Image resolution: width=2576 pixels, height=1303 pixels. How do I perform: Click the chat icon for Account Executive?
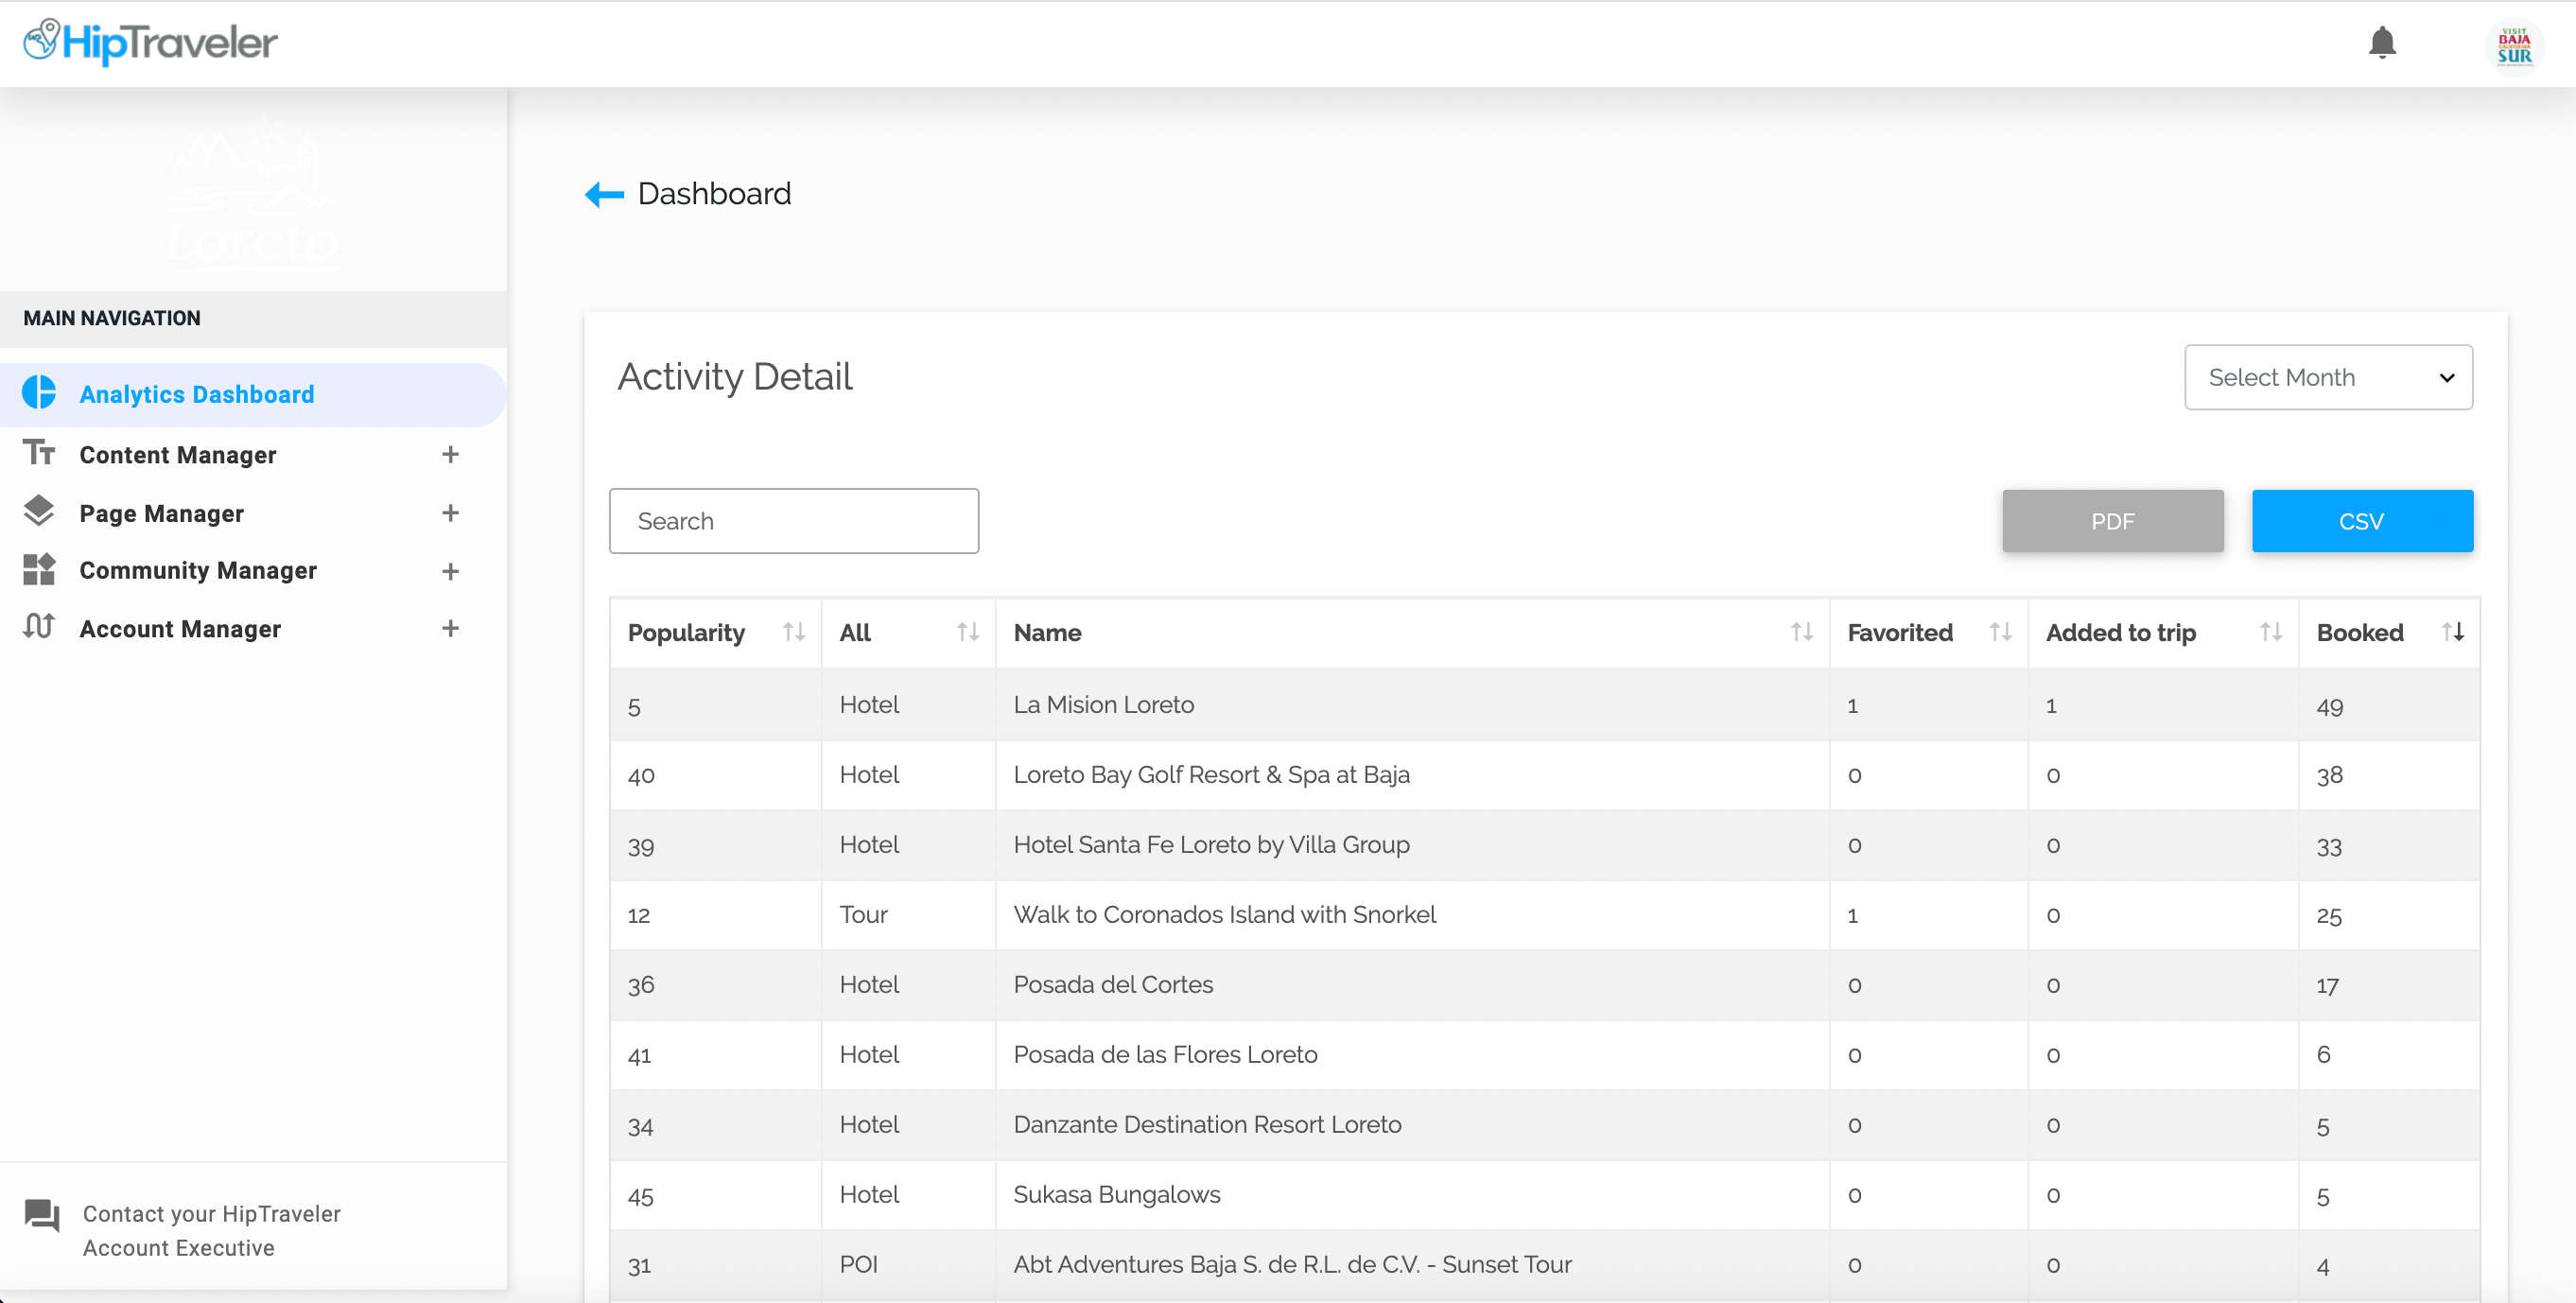(x=42, y=1216)
